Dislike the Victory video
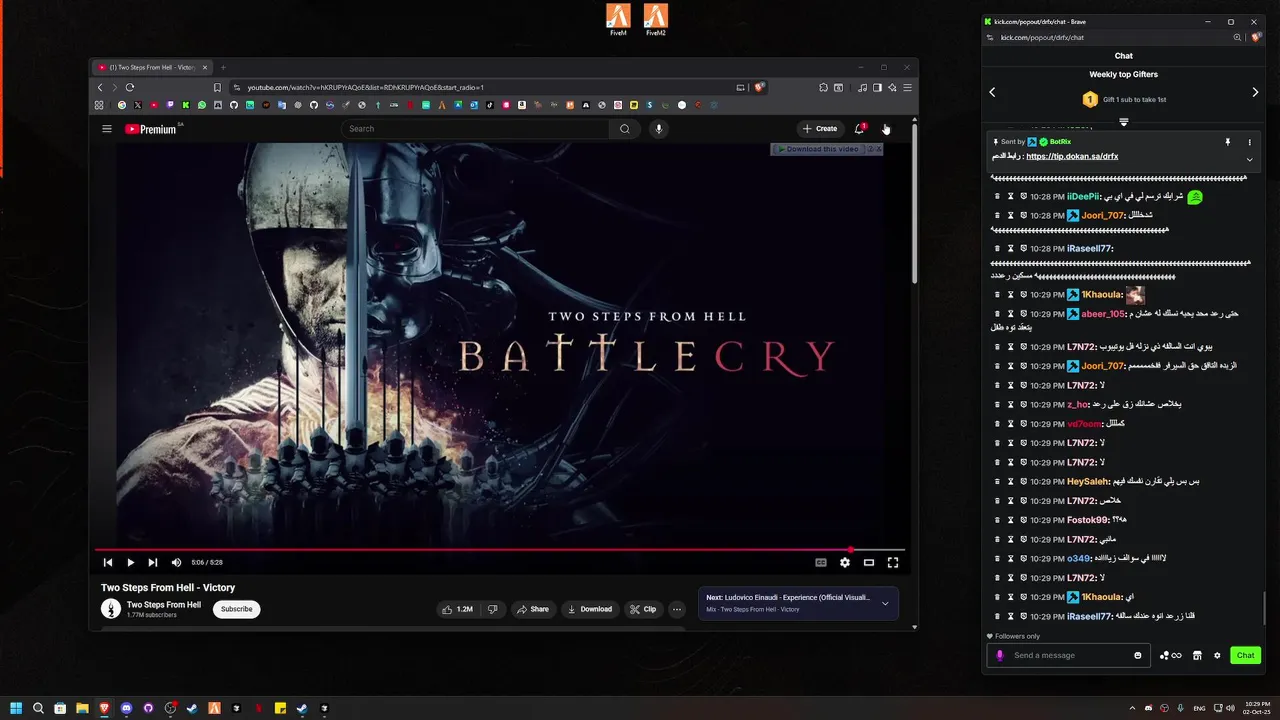This screenshot has height=720, width=1280. point(492,609)
